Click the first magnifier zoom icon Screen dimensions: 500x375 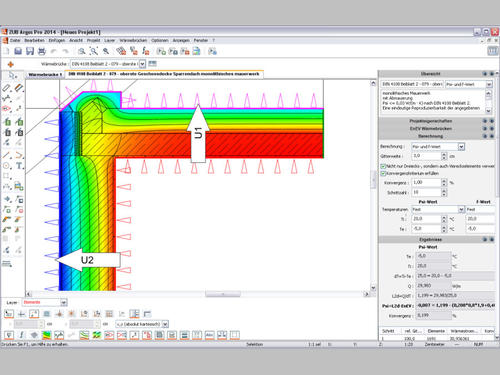tap(82, 51)
